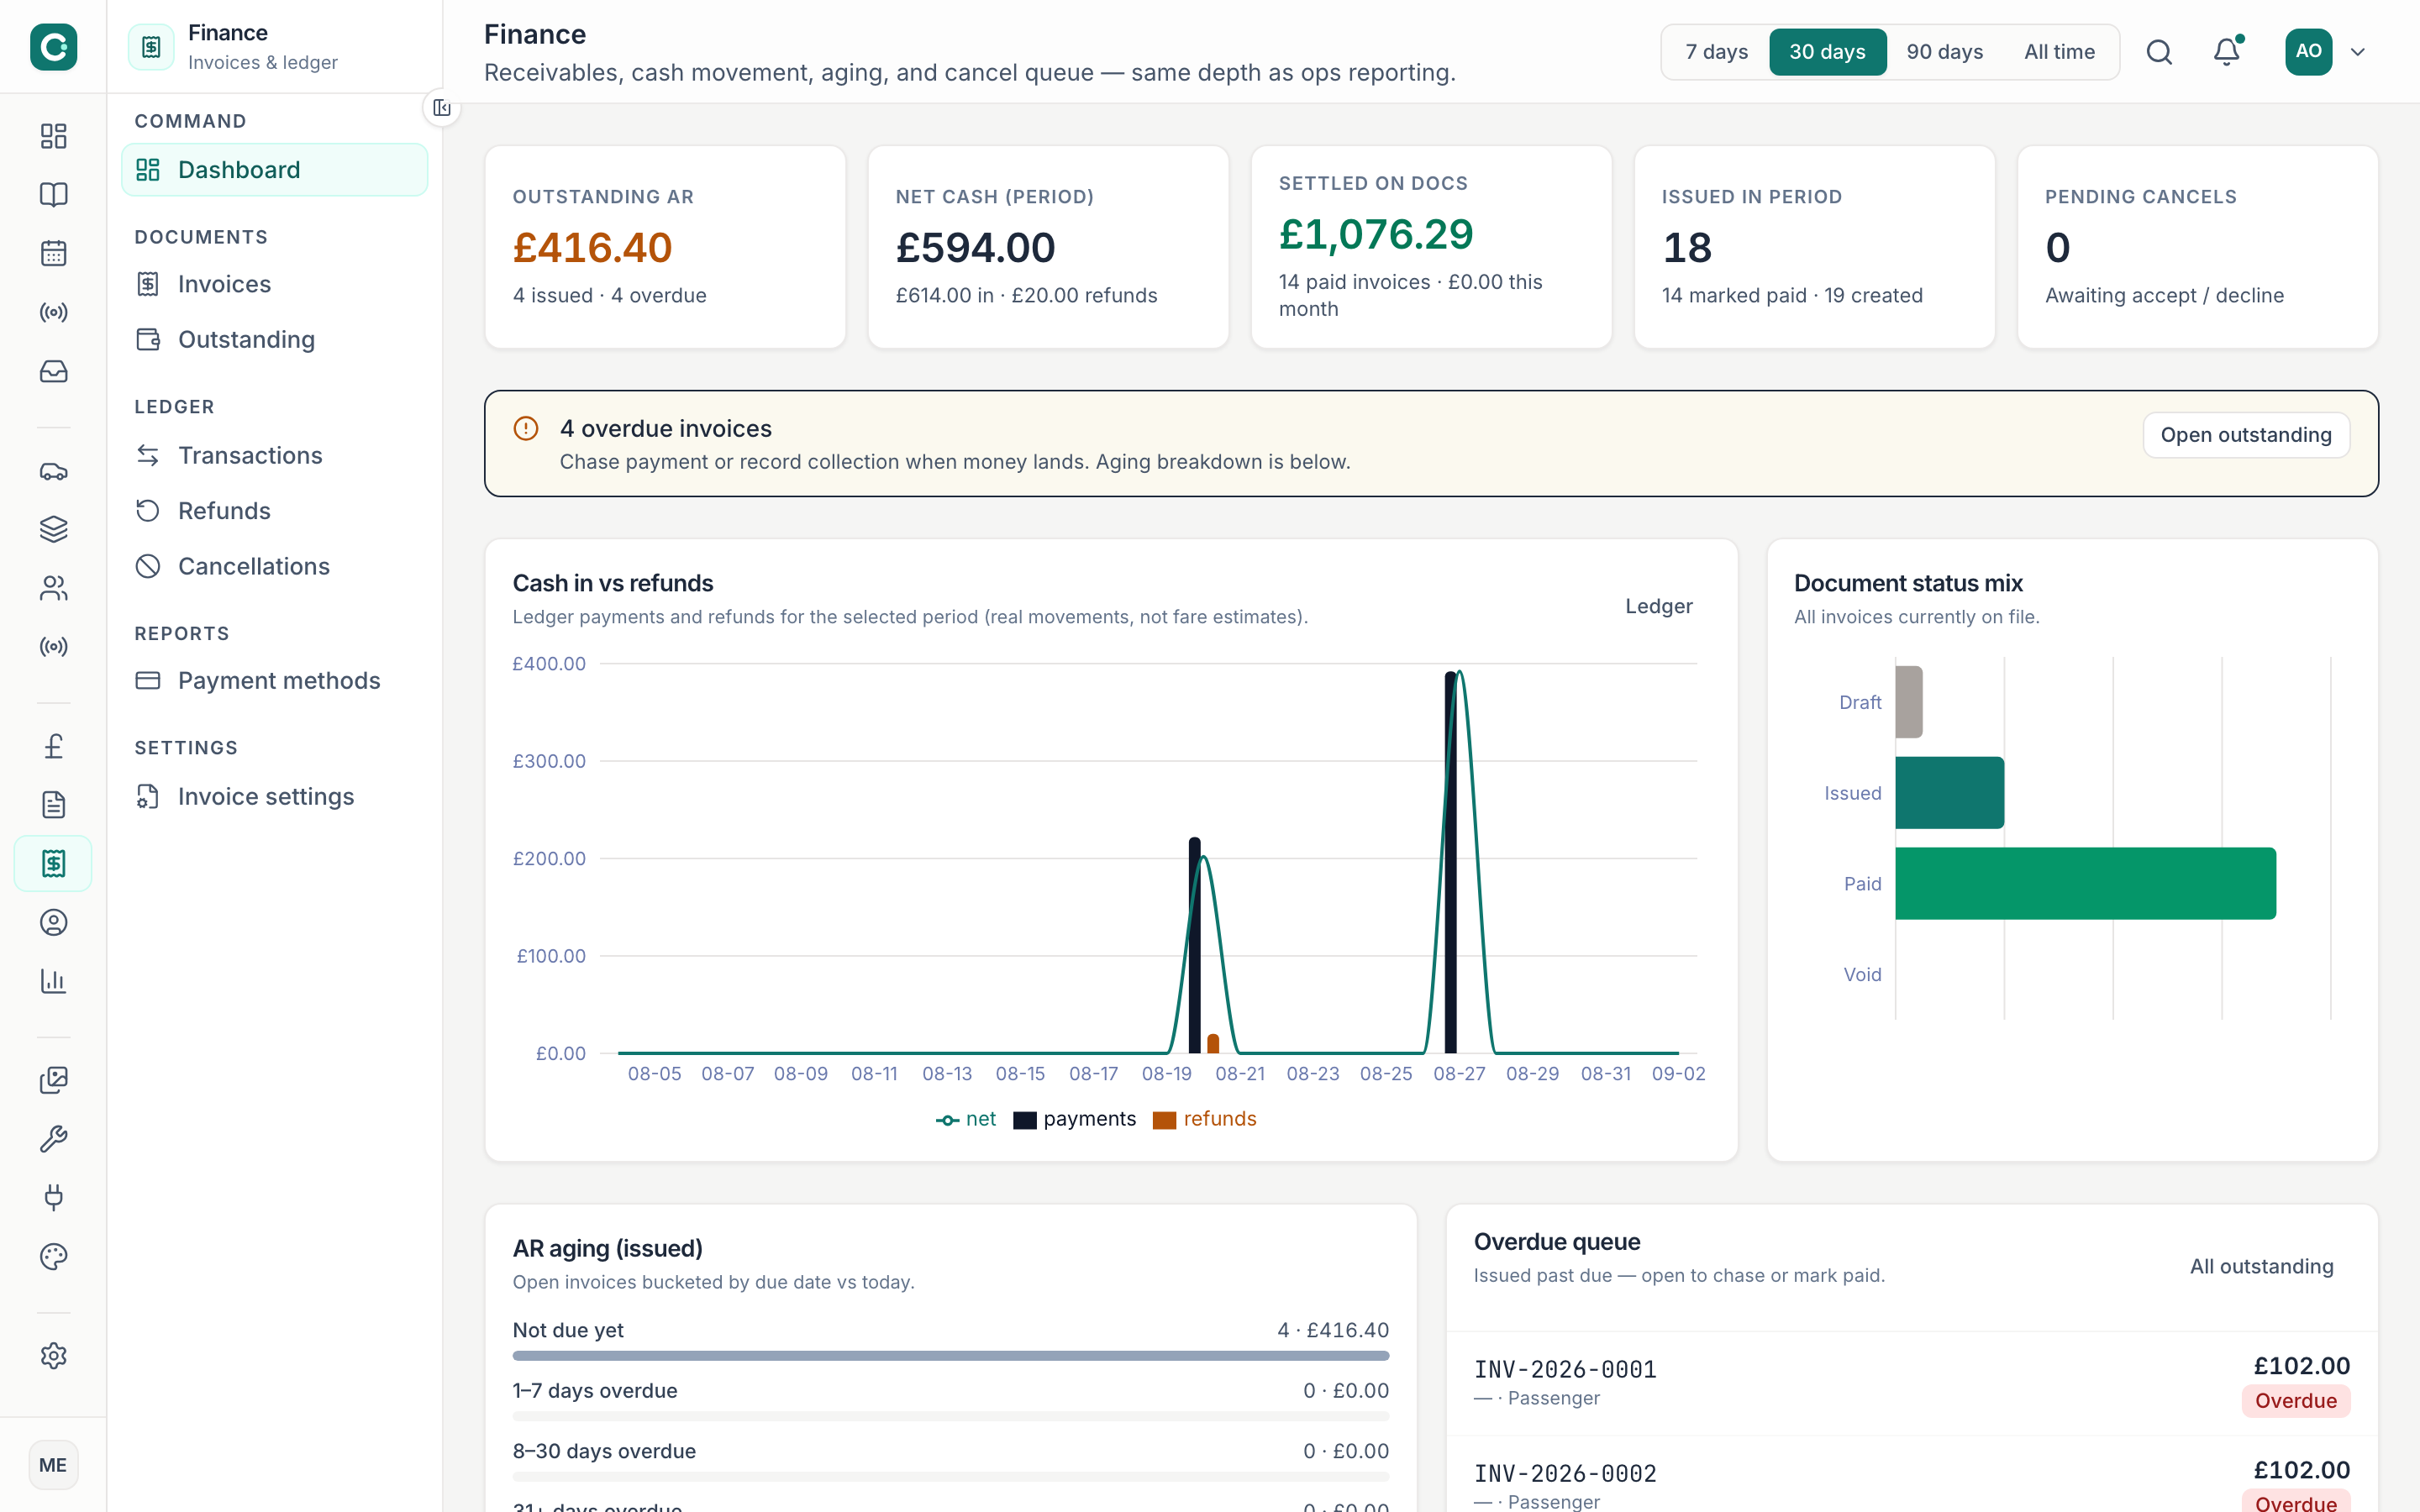This screenshot has width=2420, height=1512.
Task: Click the Not due yet progress bar
Action: point(950,1356)
